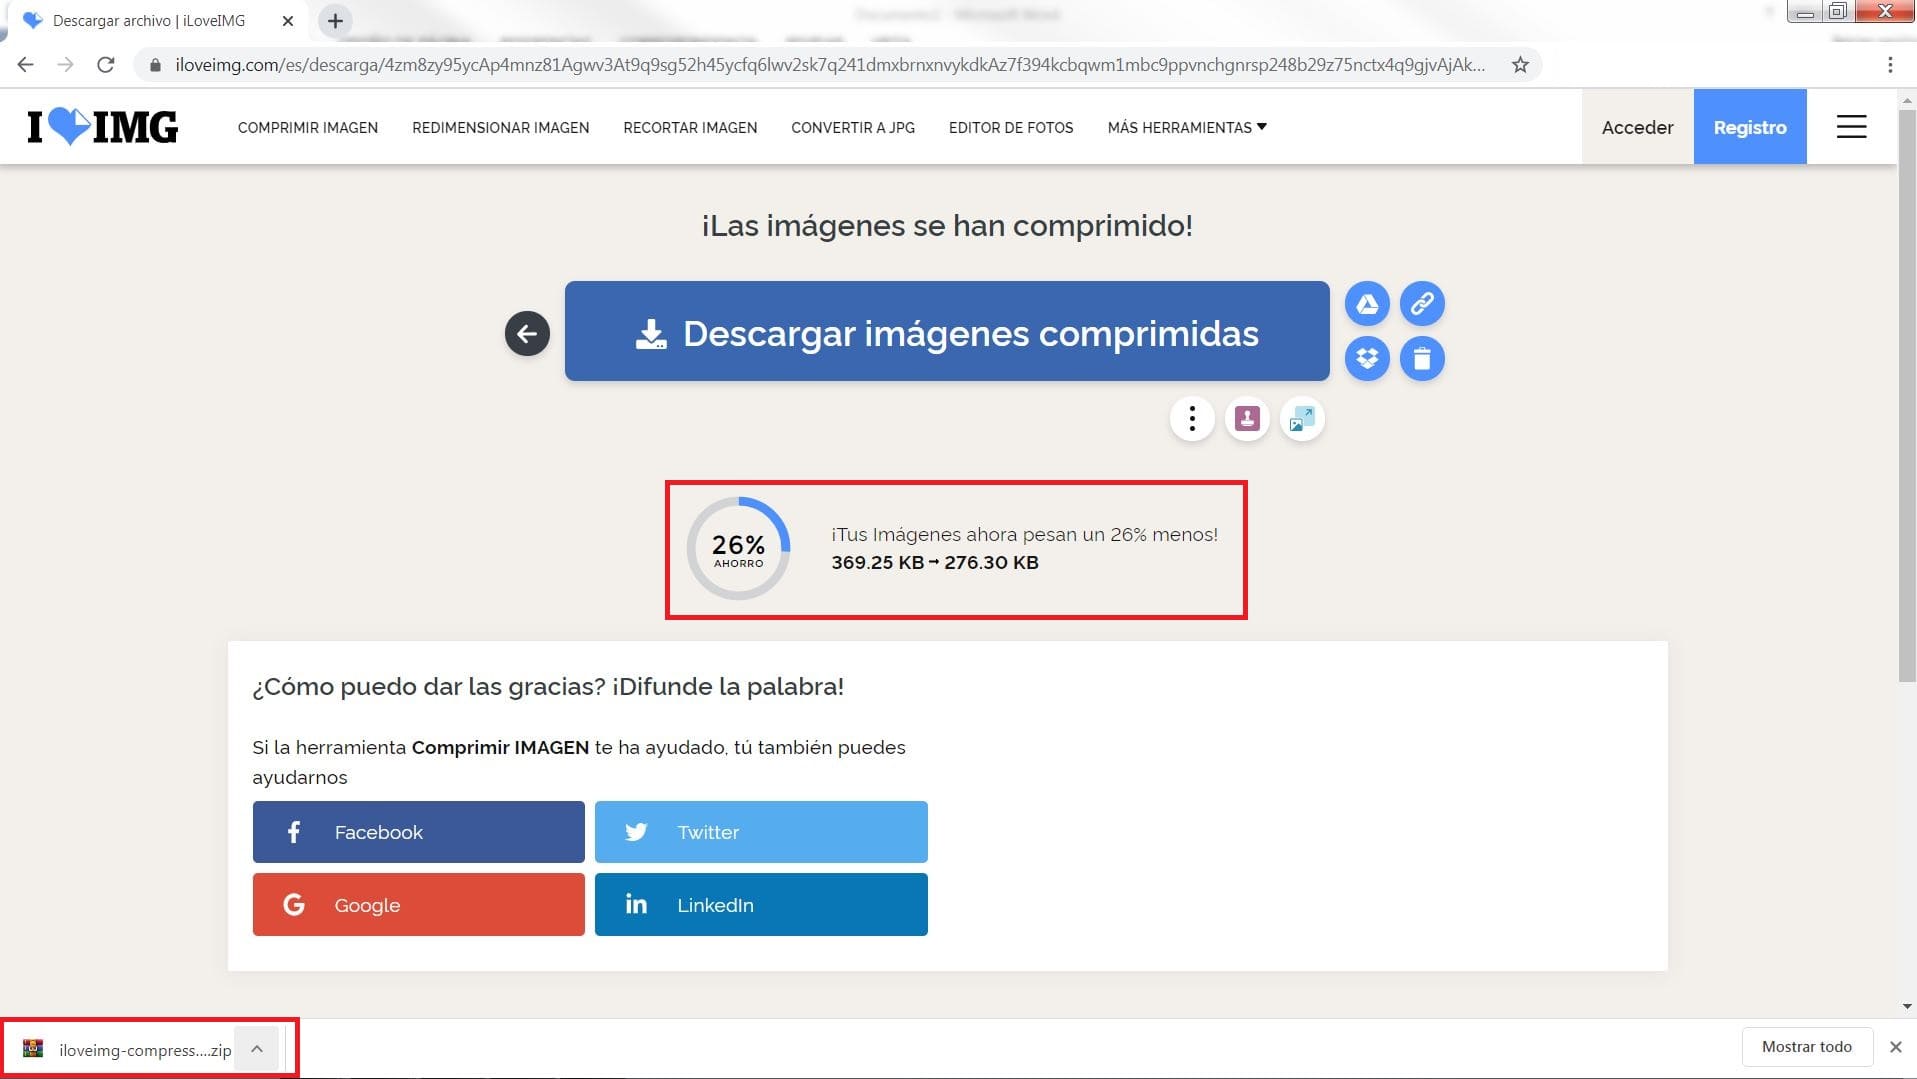Click Mostrar todo downloads button

[1806, 1047]
